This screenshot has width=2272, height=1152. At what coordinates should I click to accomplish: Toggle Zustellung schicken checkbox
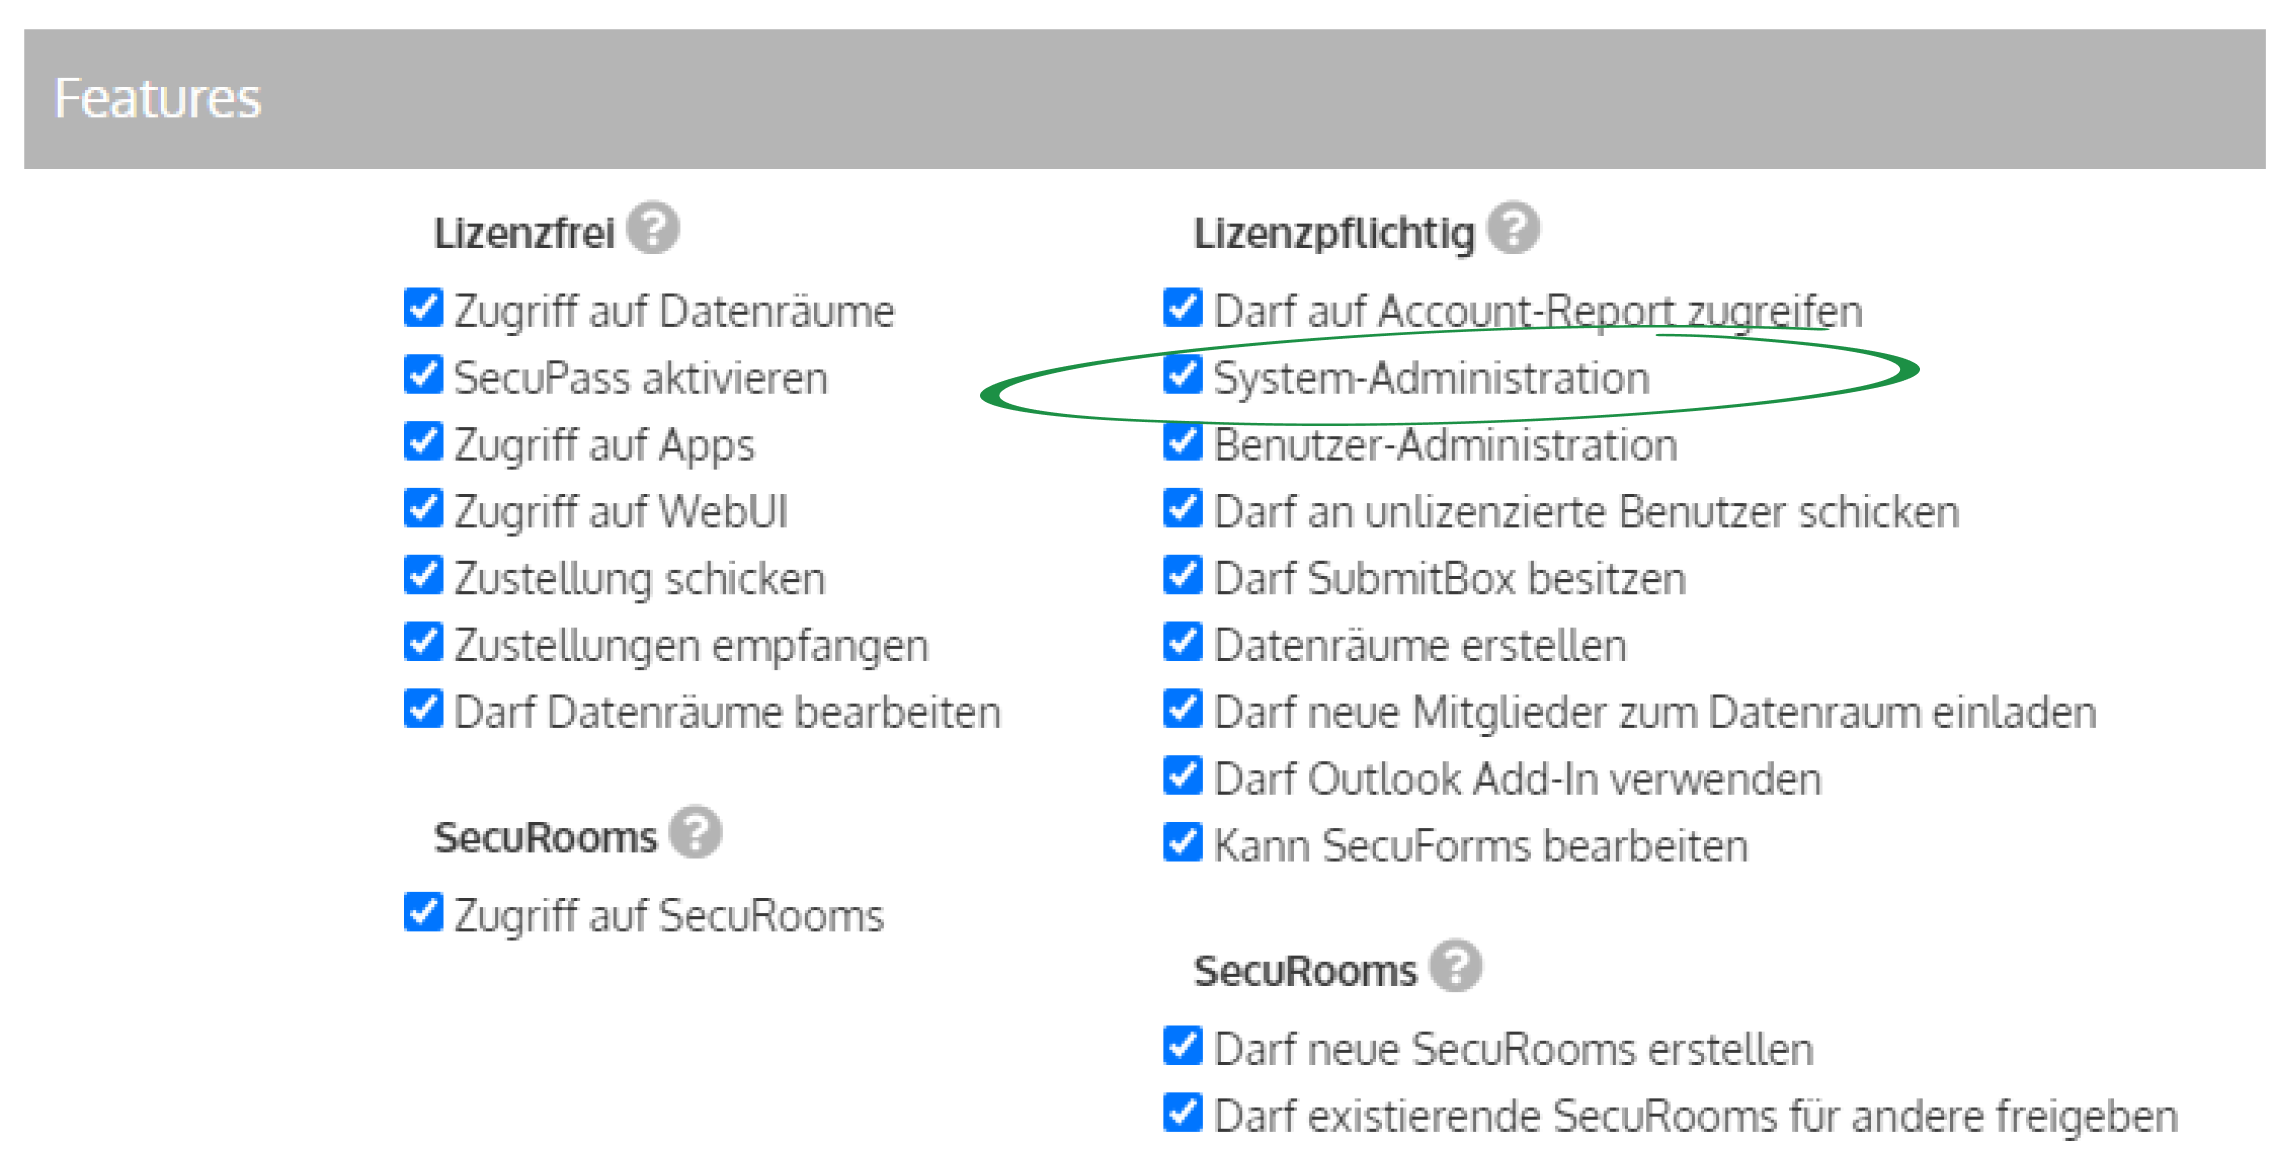(424, 576)
